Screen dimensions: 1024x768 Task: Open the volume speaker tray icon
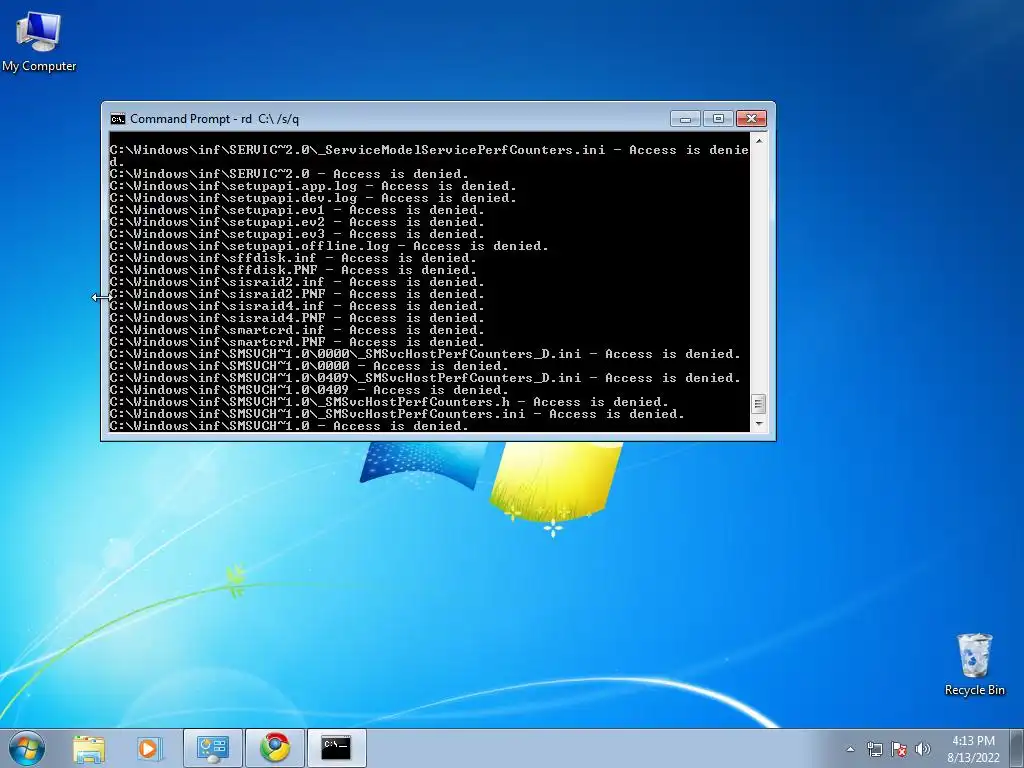tap(923, 749)
